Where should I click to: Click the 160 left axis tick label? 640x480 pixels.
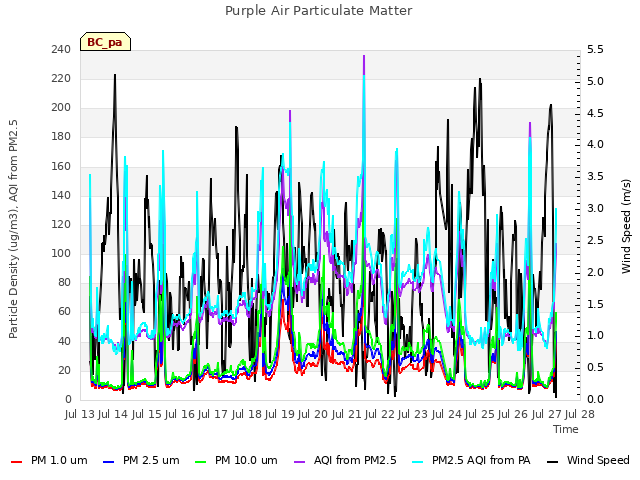(61, 167)
